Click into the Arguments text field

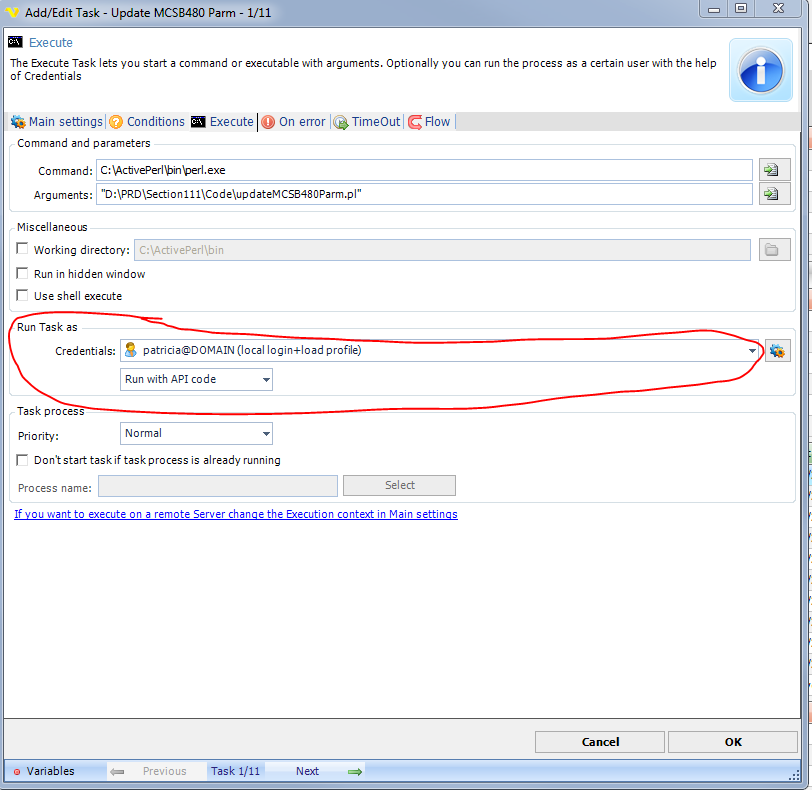click(x=424, y=194)
